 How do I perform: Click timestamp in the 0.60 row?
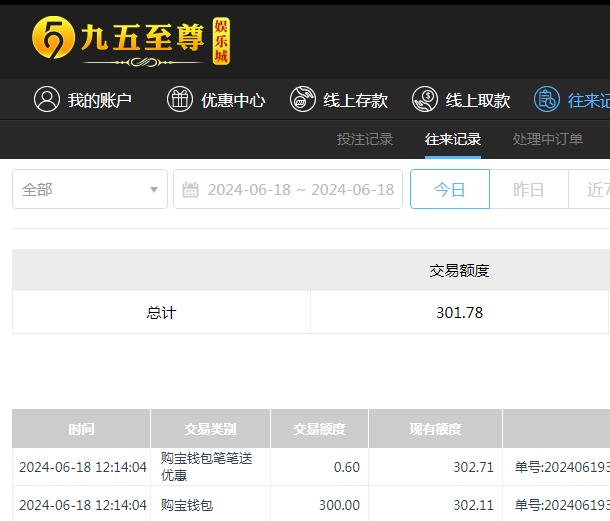click(x=83, y=467)
